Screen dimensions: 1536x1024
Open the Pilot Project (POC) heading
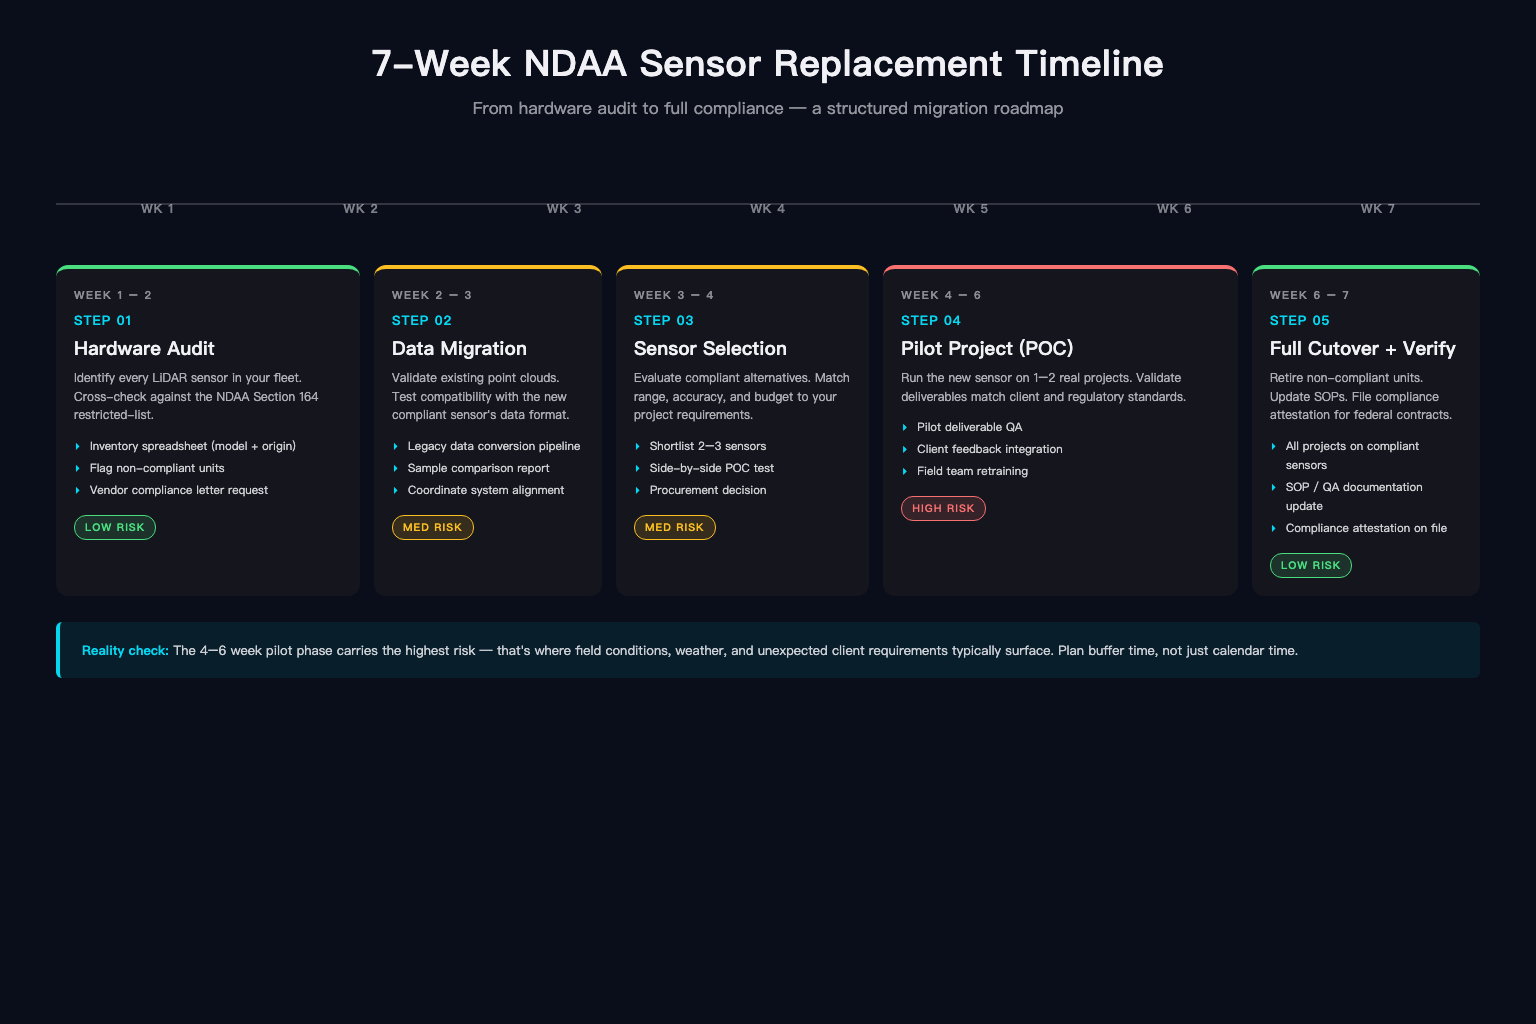pos(987,348)
